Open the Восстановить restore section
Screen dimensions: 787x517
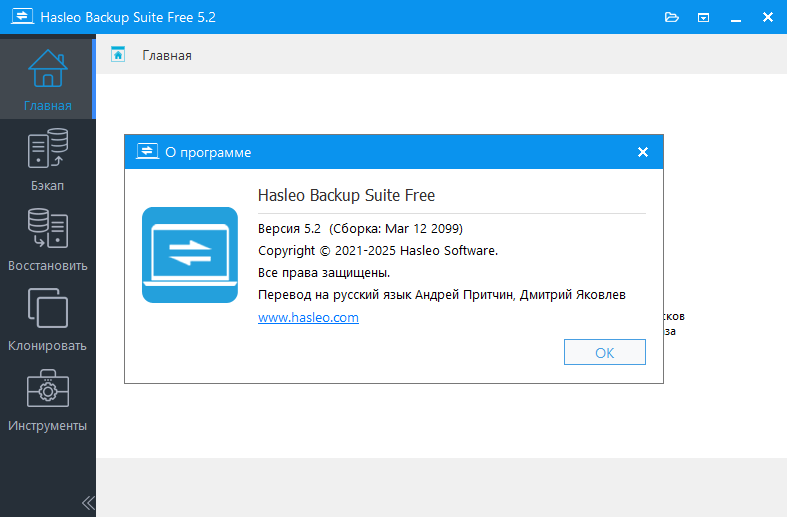[47, 239]
